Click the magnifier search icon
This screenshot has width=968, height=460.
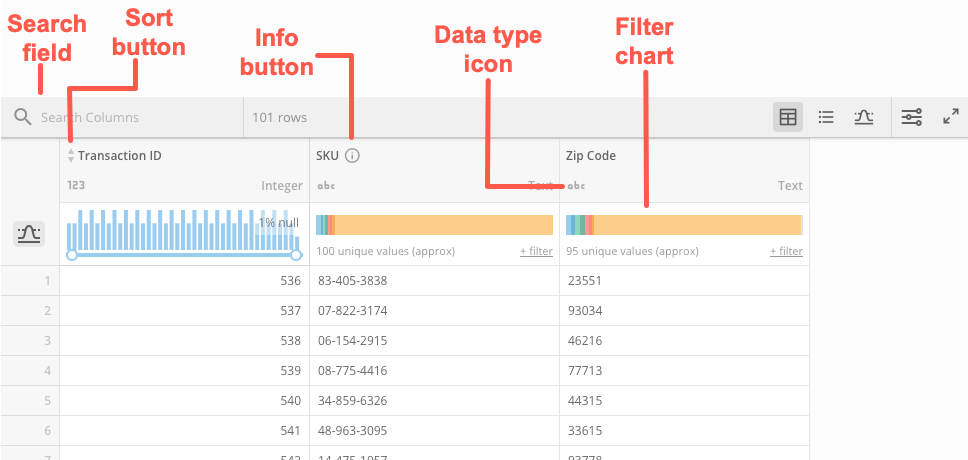coord(23,118)
